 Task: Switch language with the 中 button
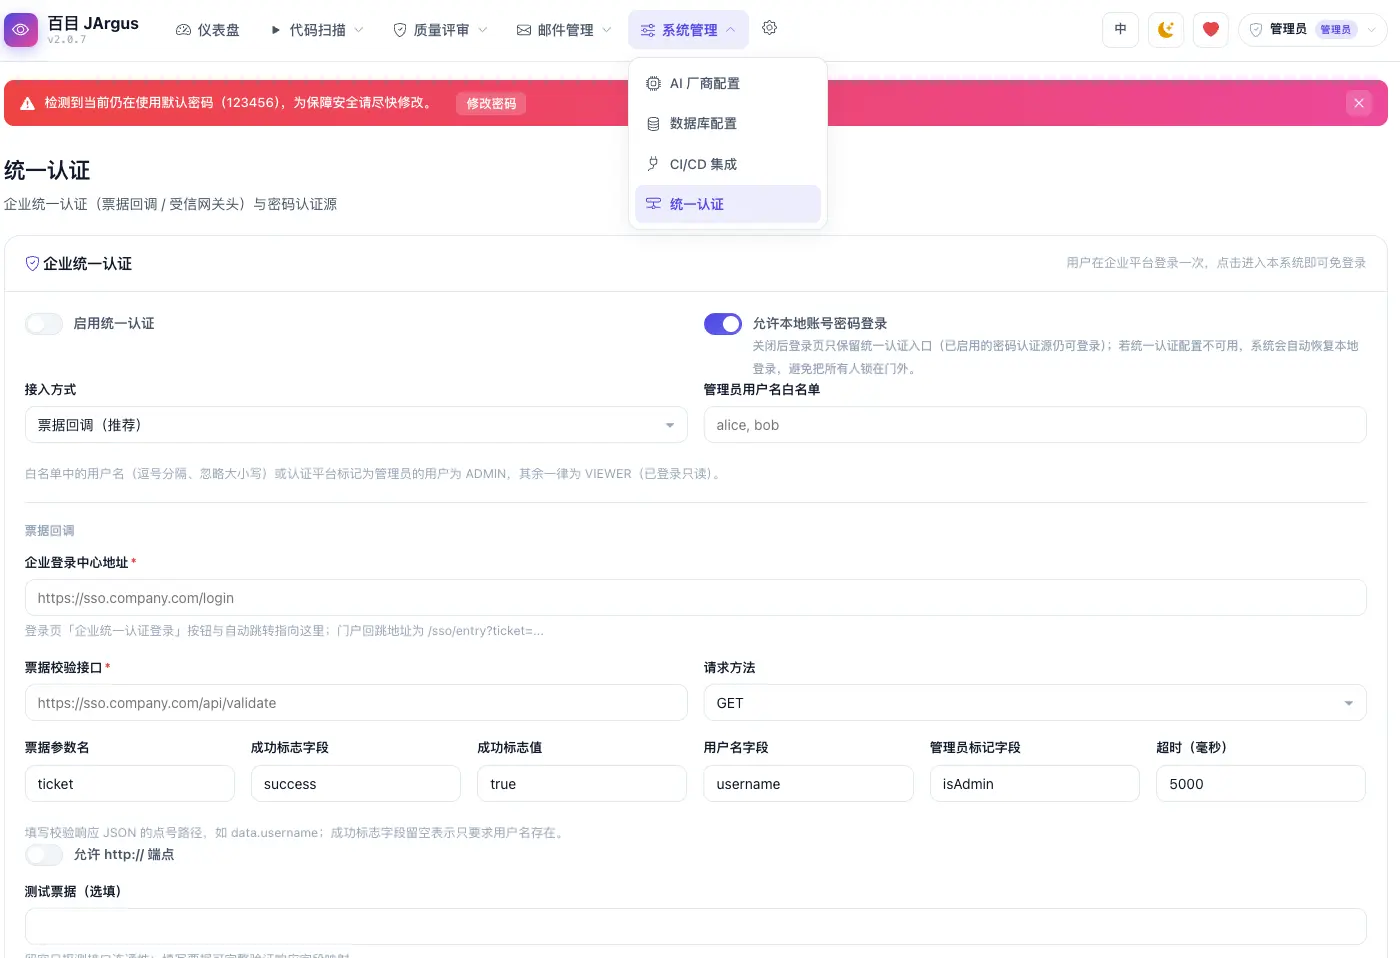pos(1120,30)
